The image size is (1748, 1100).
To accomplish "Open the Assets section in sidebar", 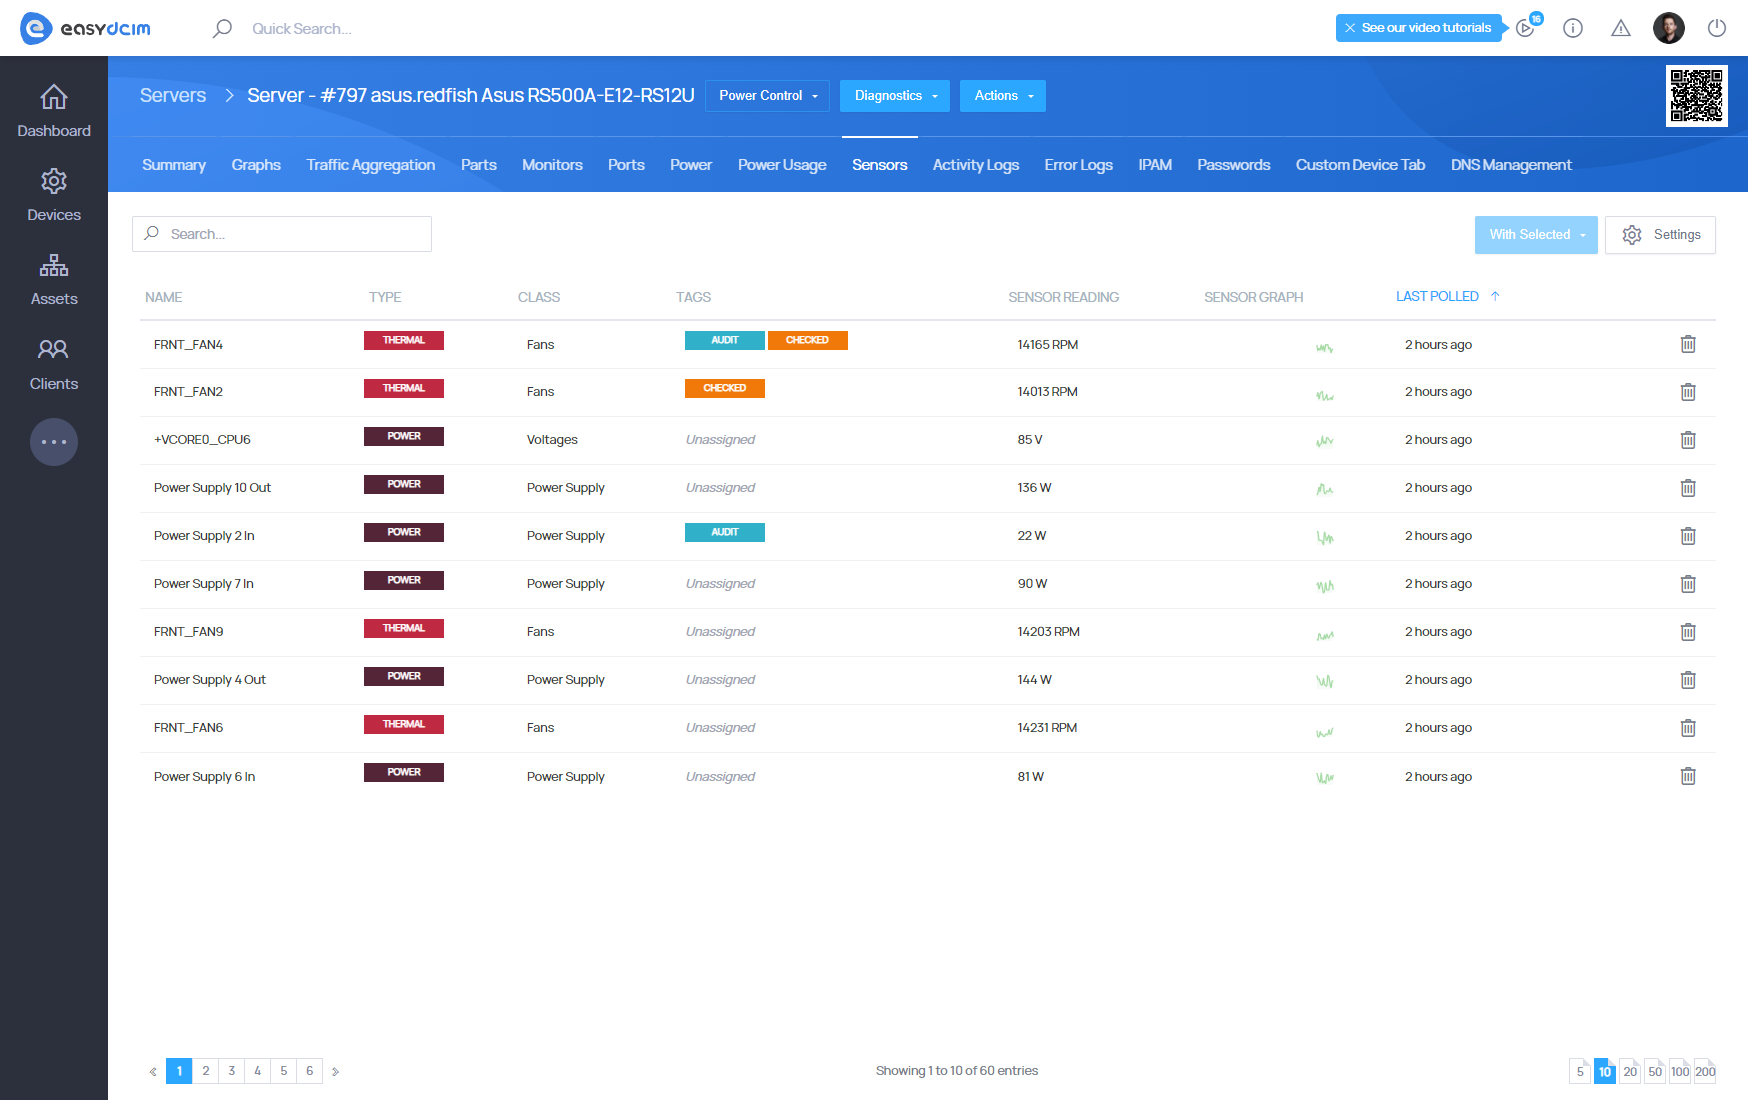I will tap(54, 279).
